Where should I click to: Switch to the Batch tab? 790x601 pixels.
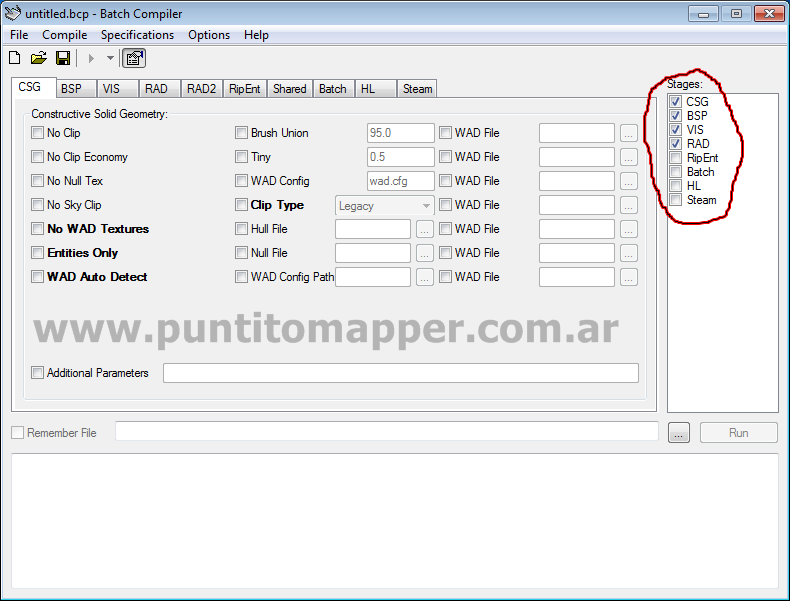click(x=333, y=89)
